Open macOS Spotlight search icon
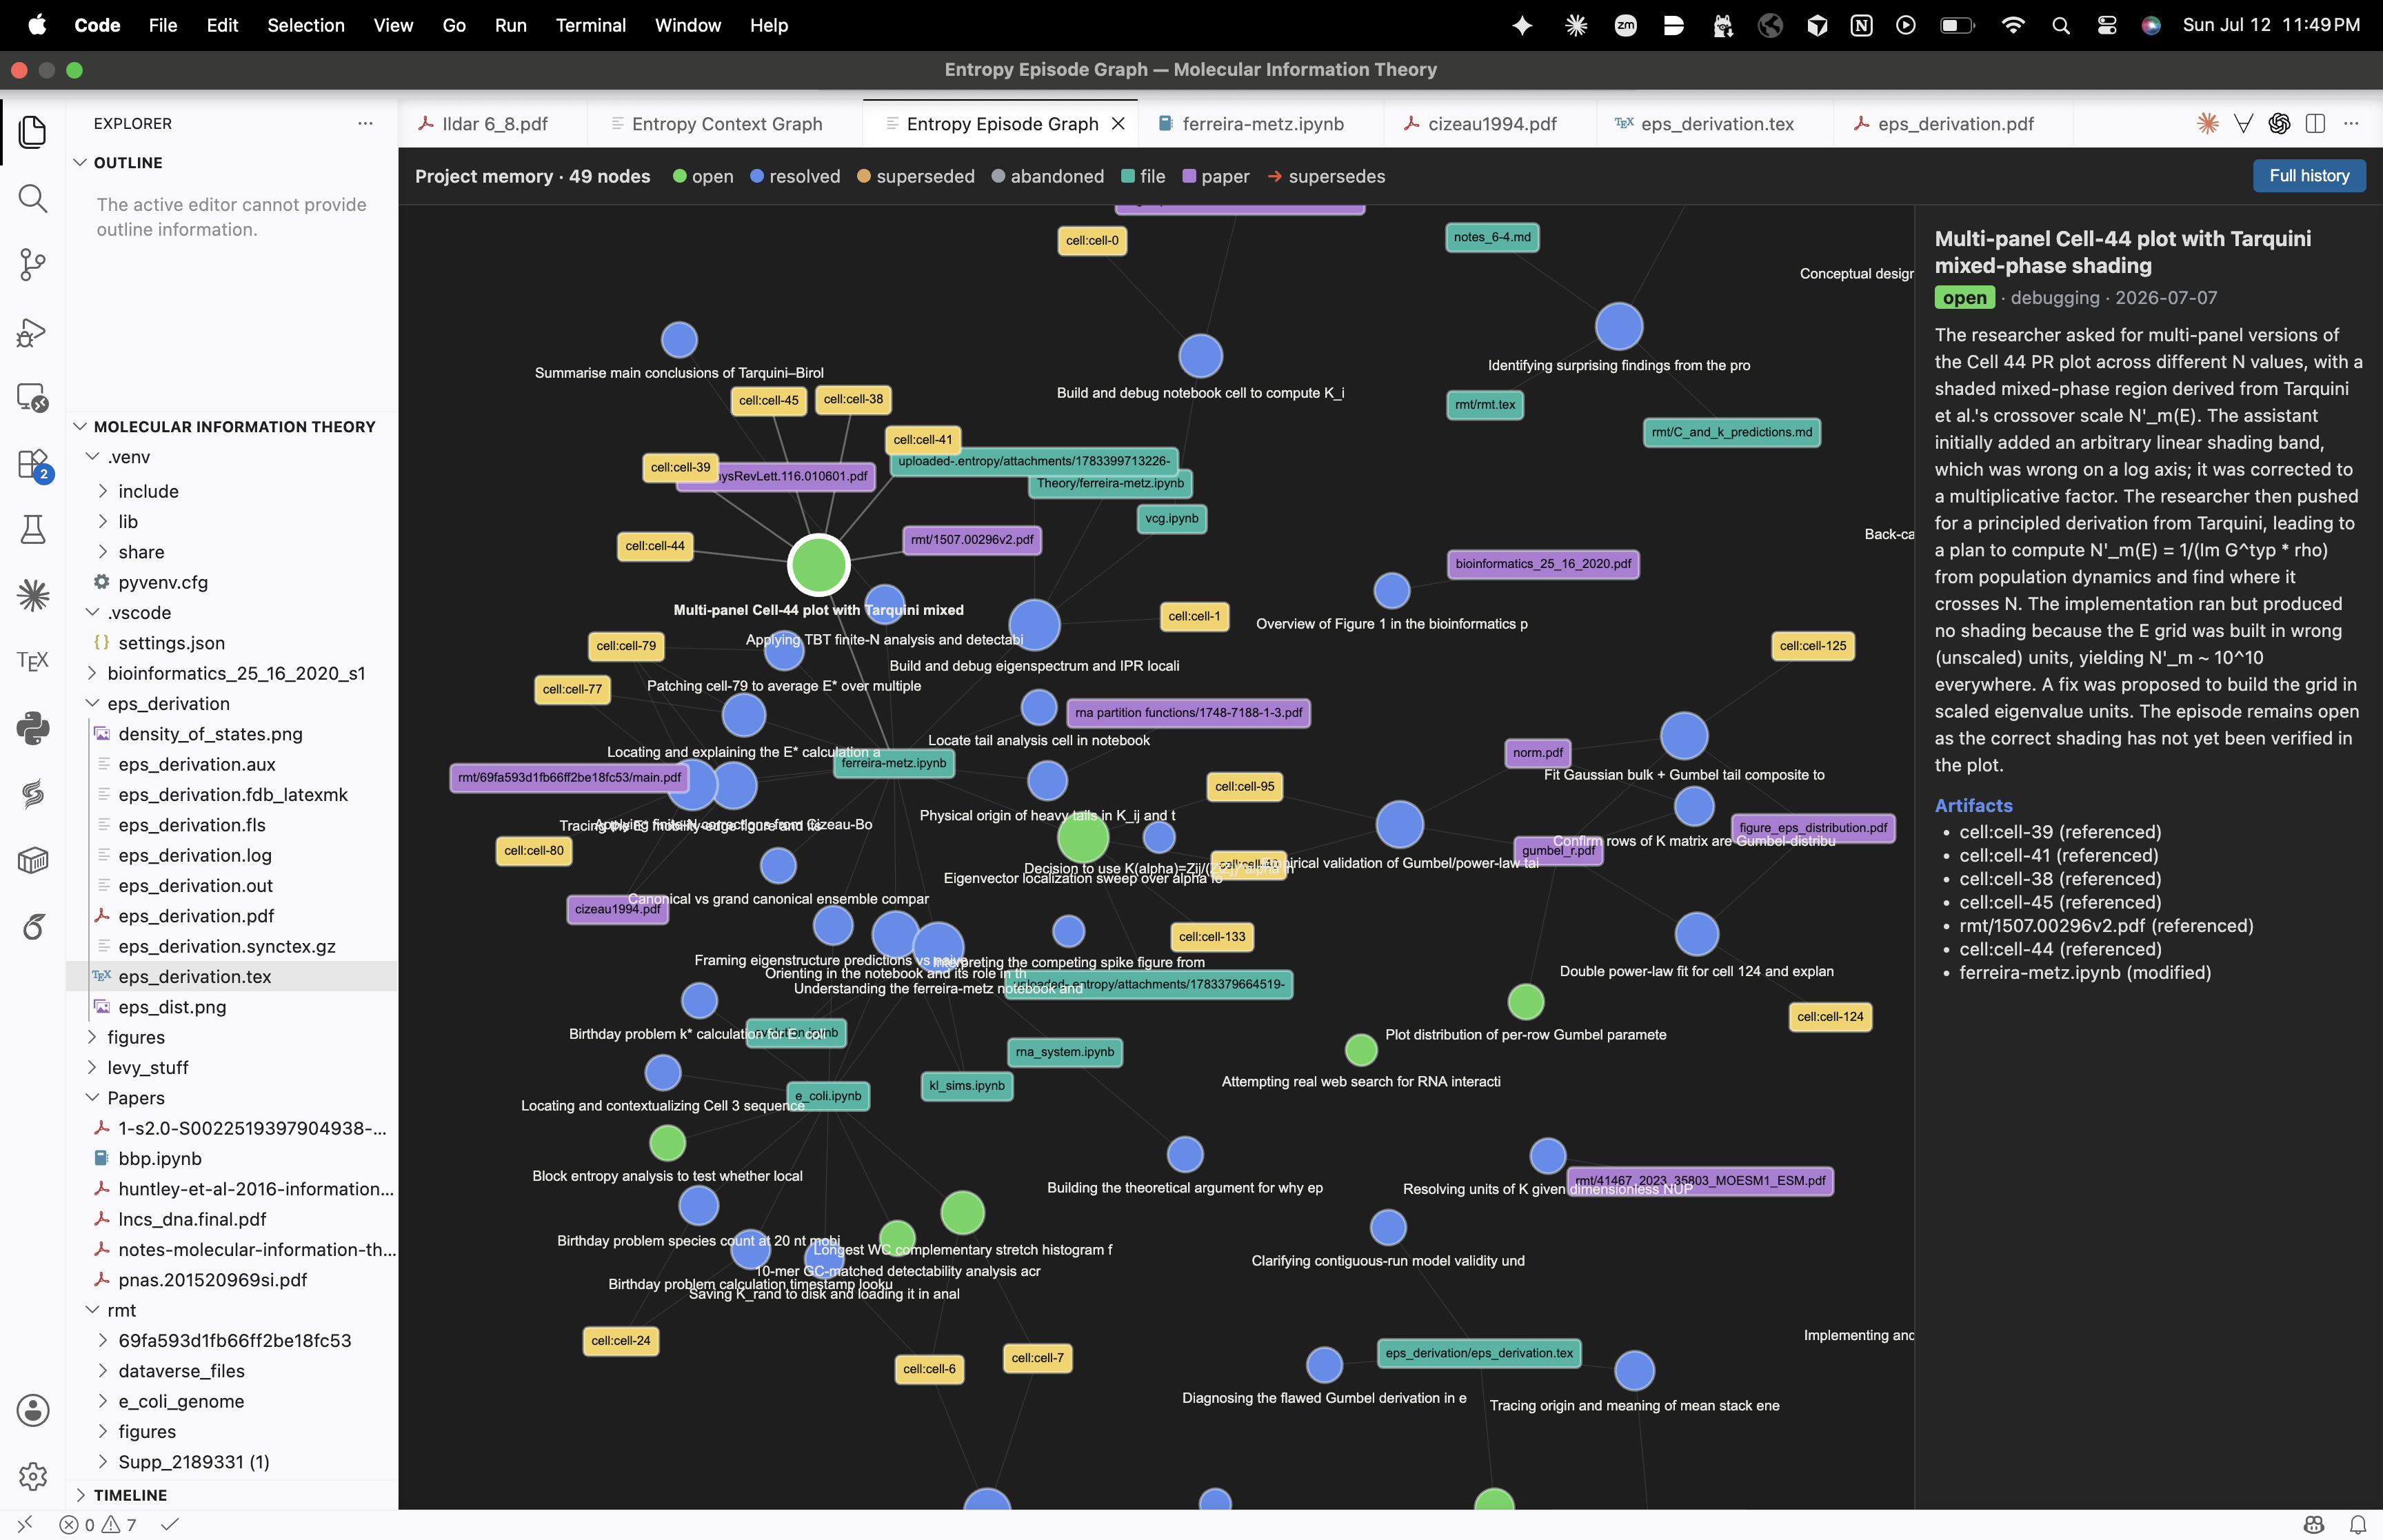The width and height of the screenshot is (2383, 1540). point(2061,25)
